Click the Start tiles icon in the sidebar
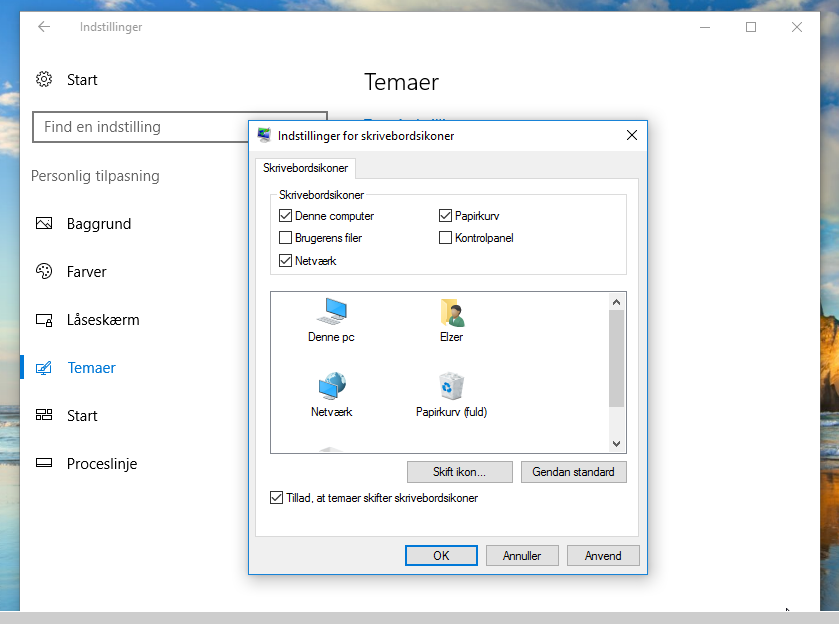 (x=44, y=415)
